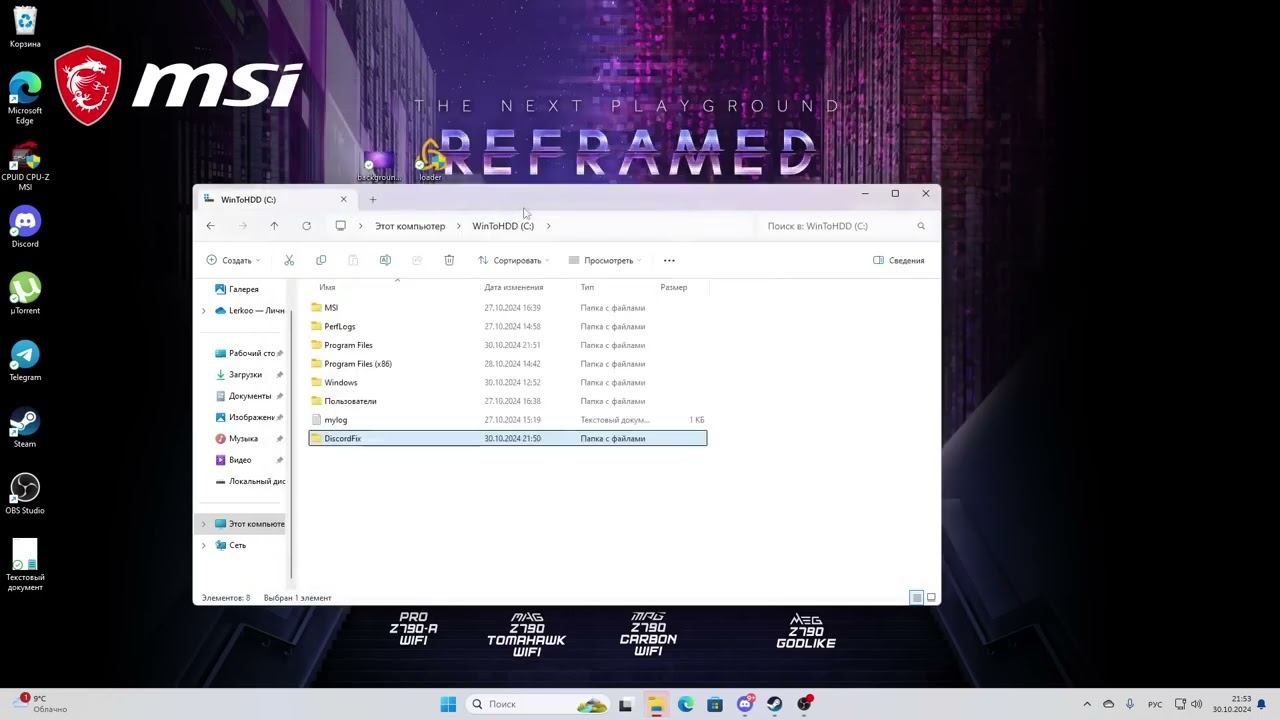Open Microsoft Store from taskbar
Screen dimensions: 1280x720
coord(715,704)
